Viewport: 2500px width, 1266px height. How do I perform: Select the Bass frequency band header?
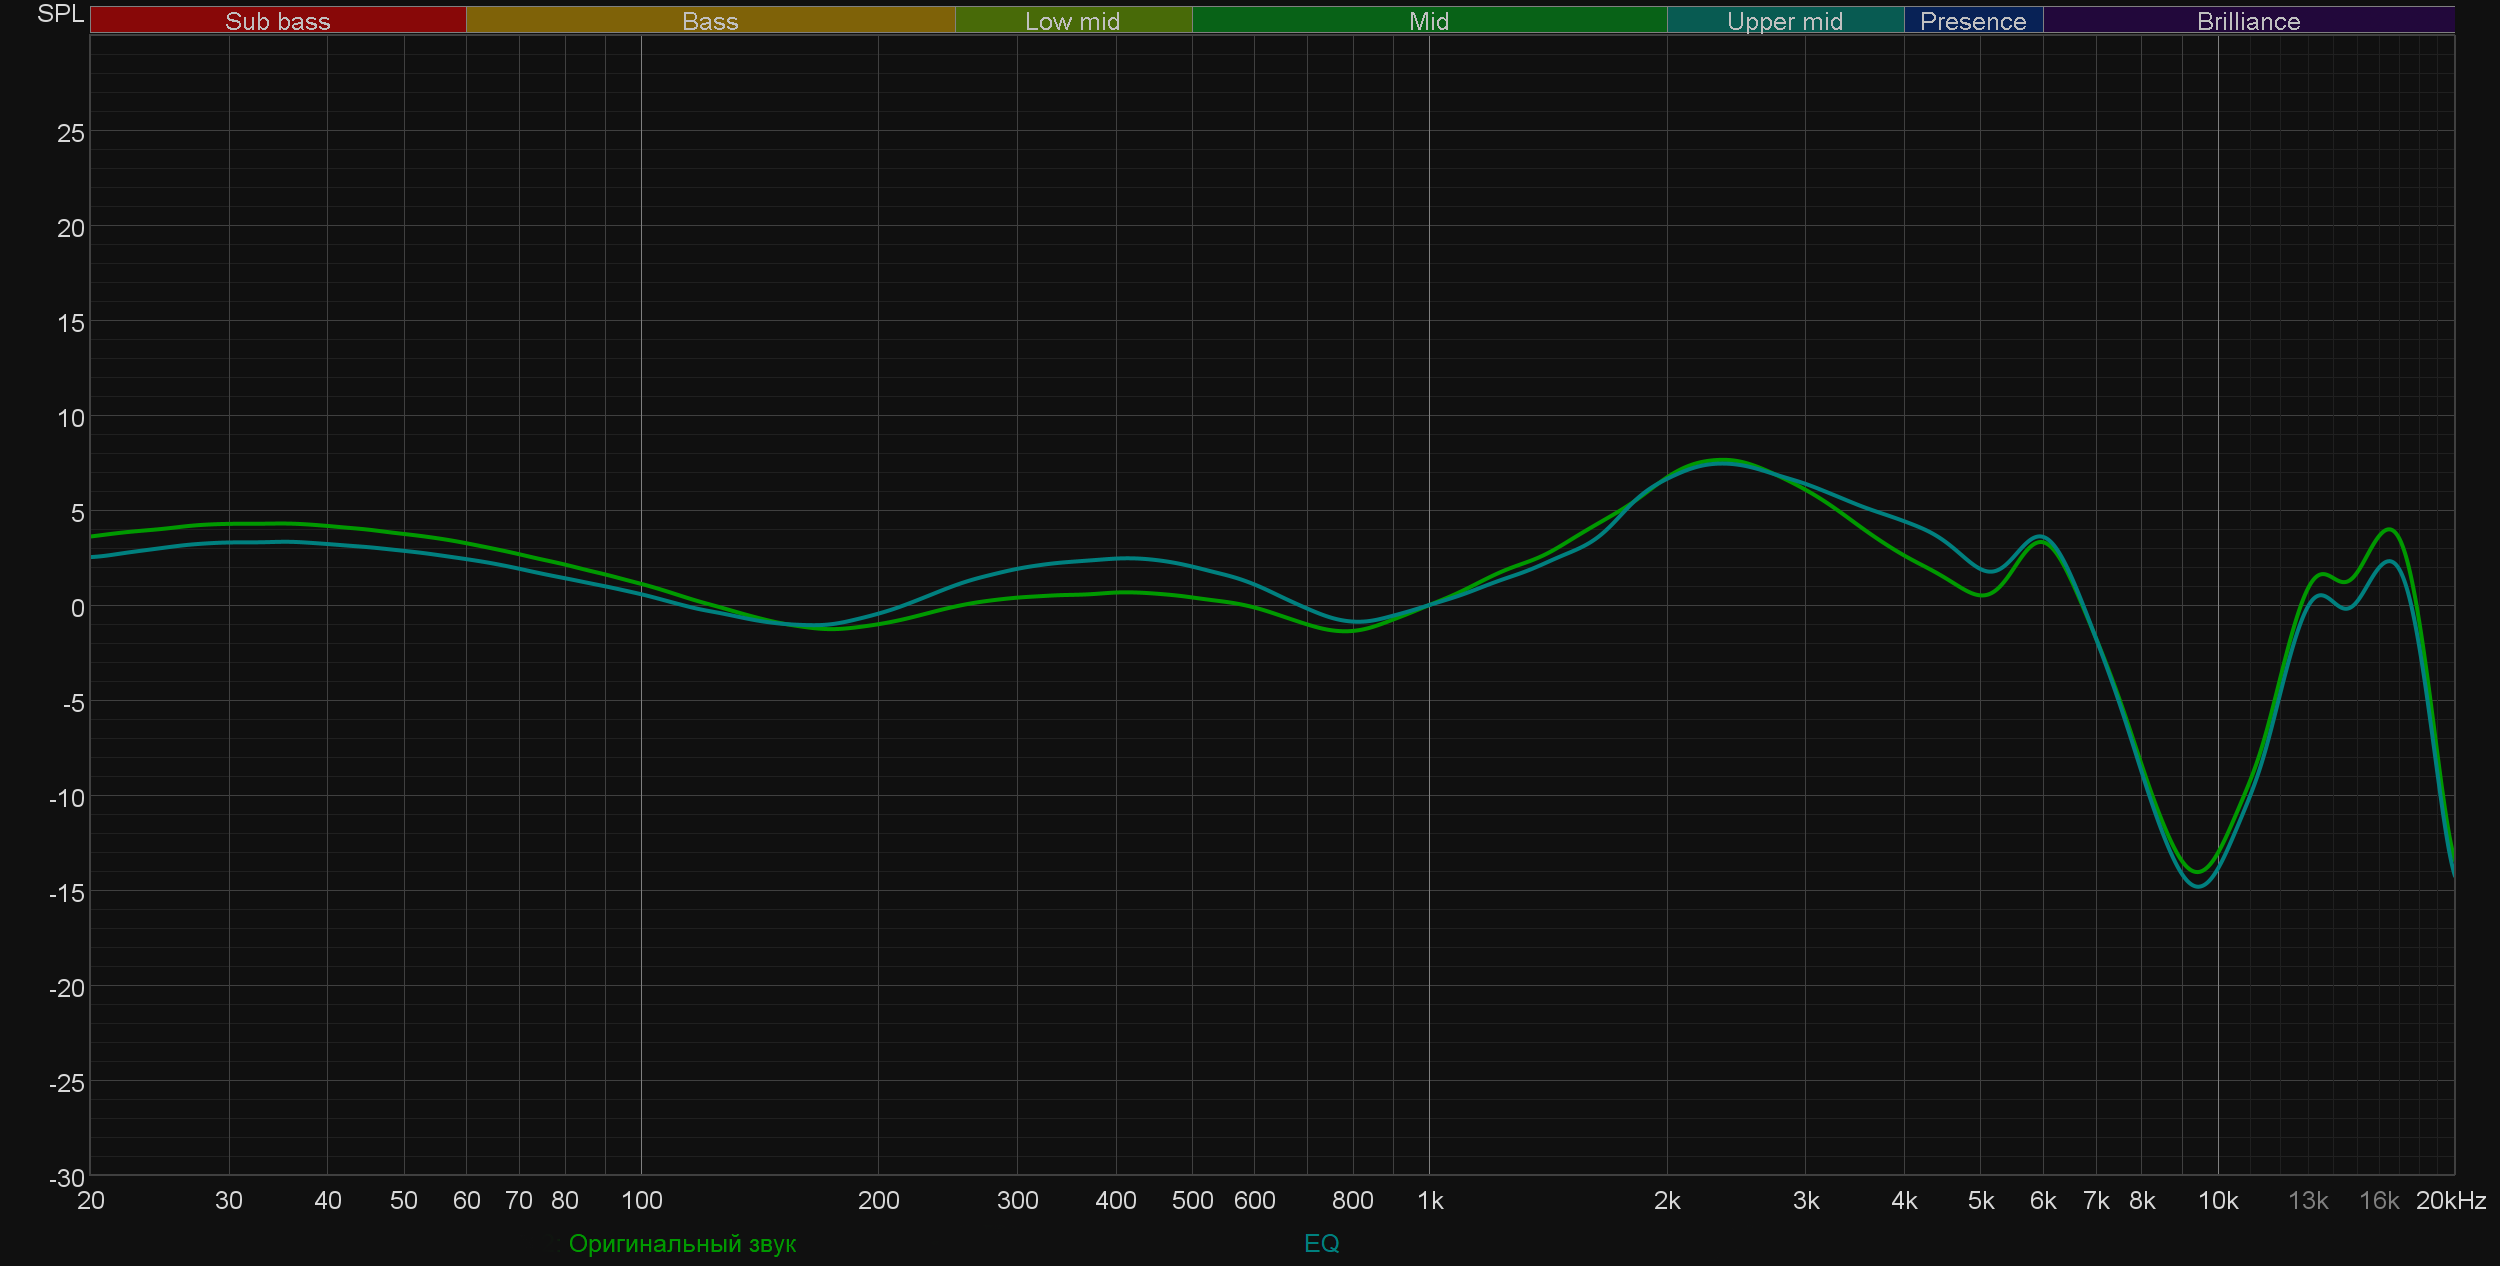(x=710, y=20)
